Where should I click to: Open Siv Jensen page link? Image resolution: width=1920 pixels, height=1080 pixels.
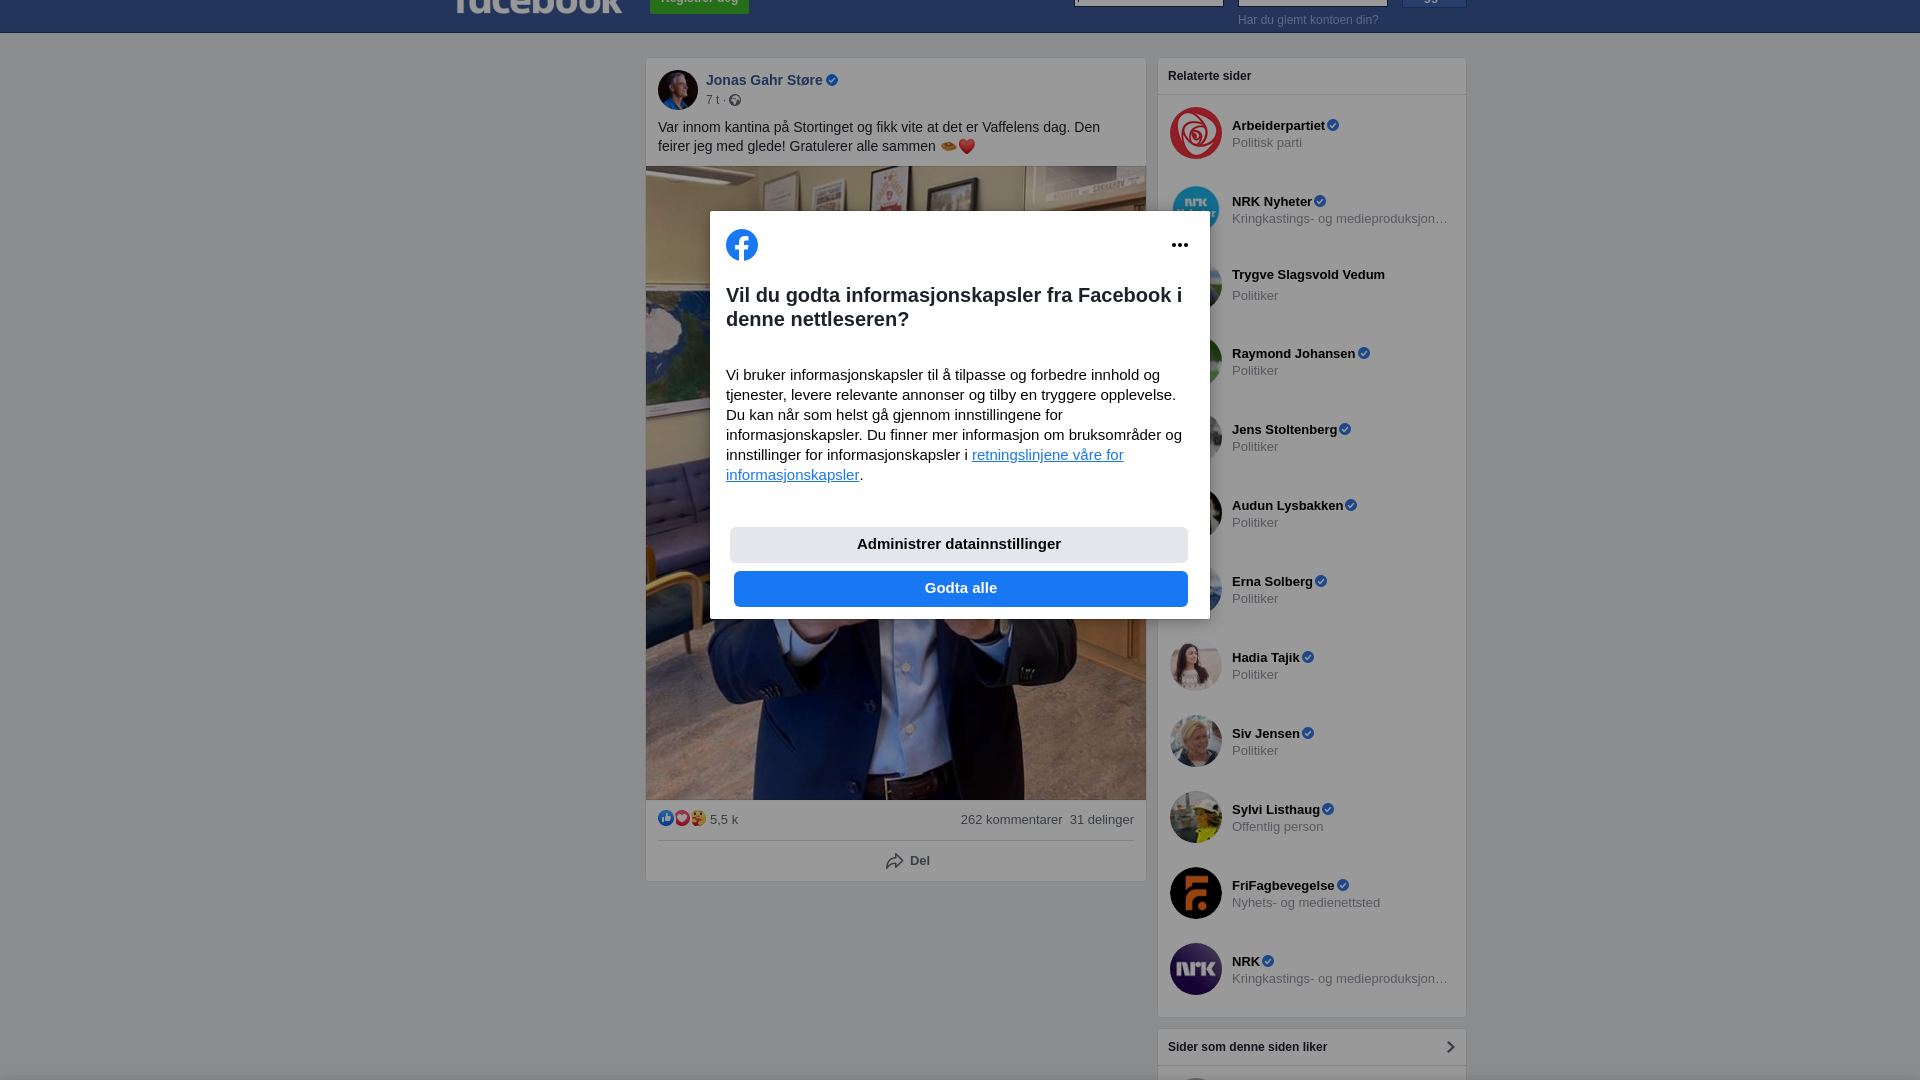(x=1266, y=734)
